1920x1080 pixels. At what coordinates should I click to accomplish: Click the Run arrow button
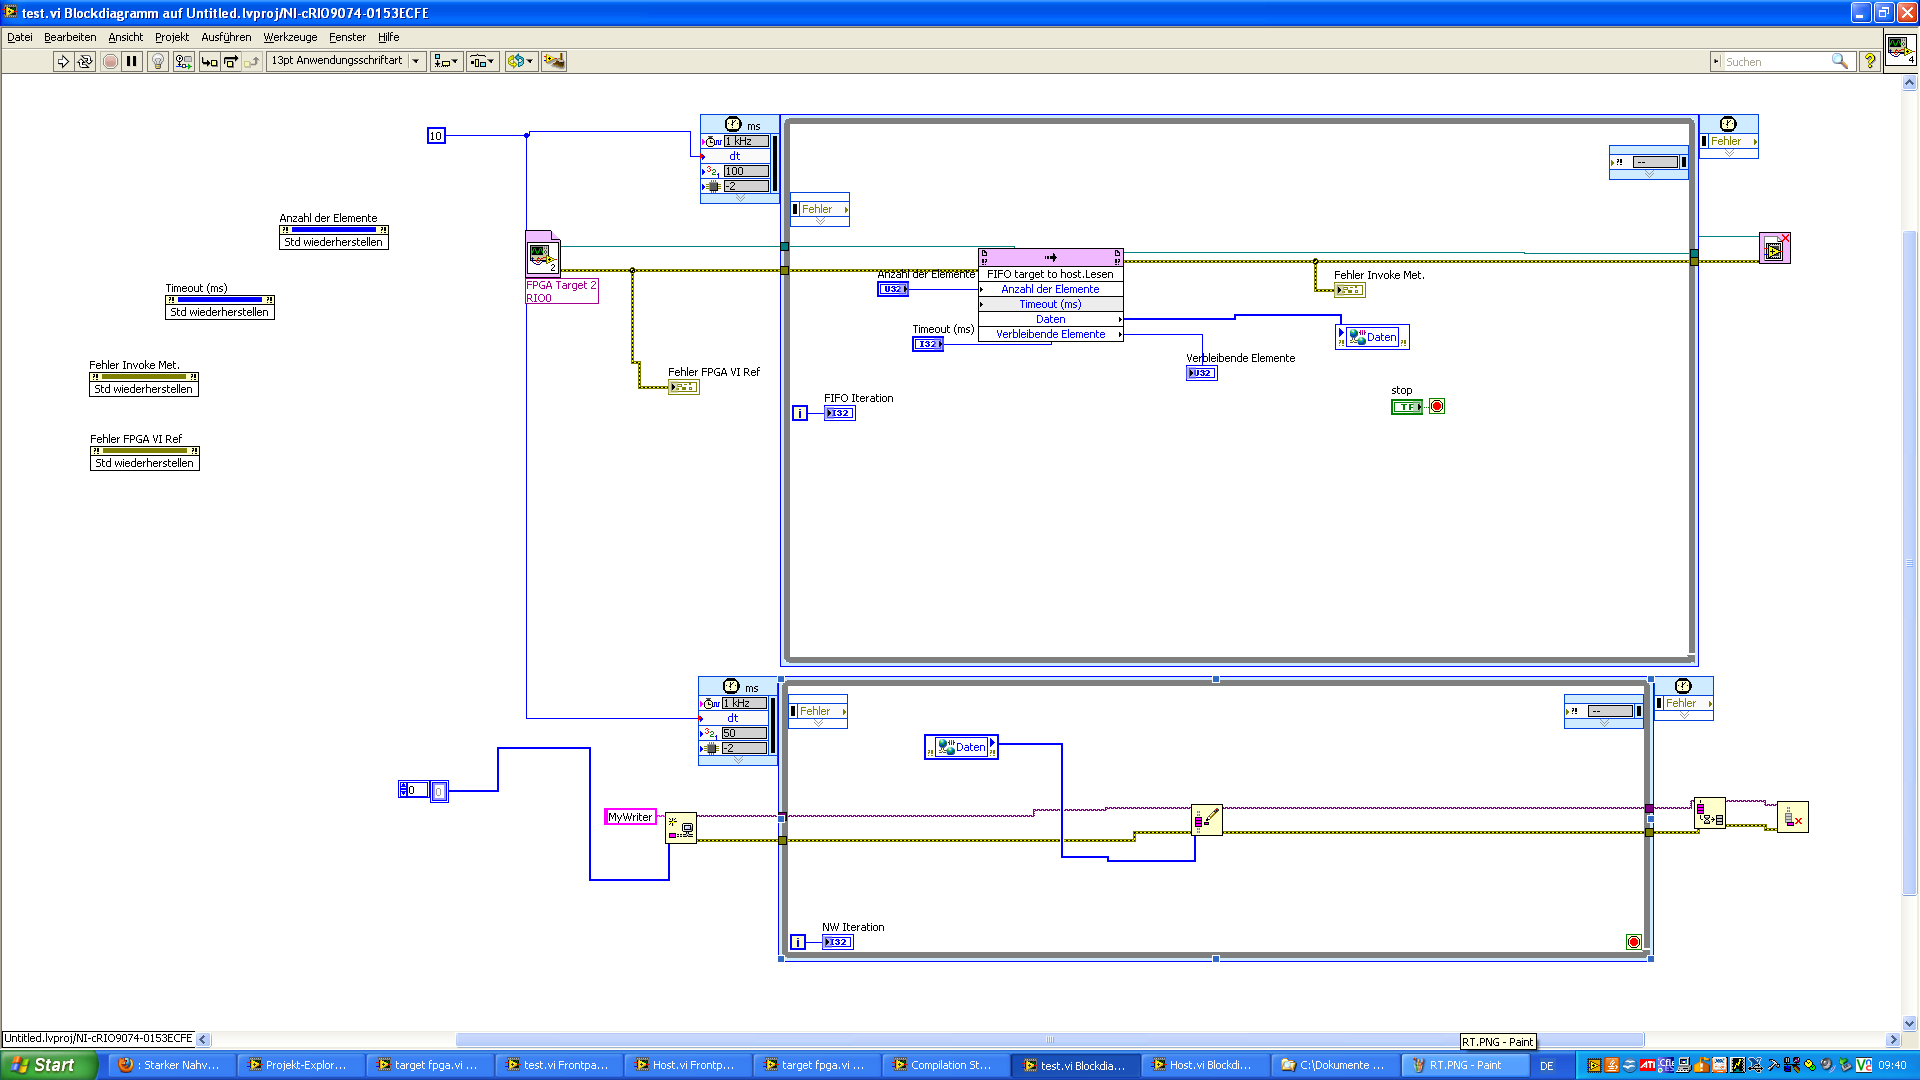pos(63,62)
